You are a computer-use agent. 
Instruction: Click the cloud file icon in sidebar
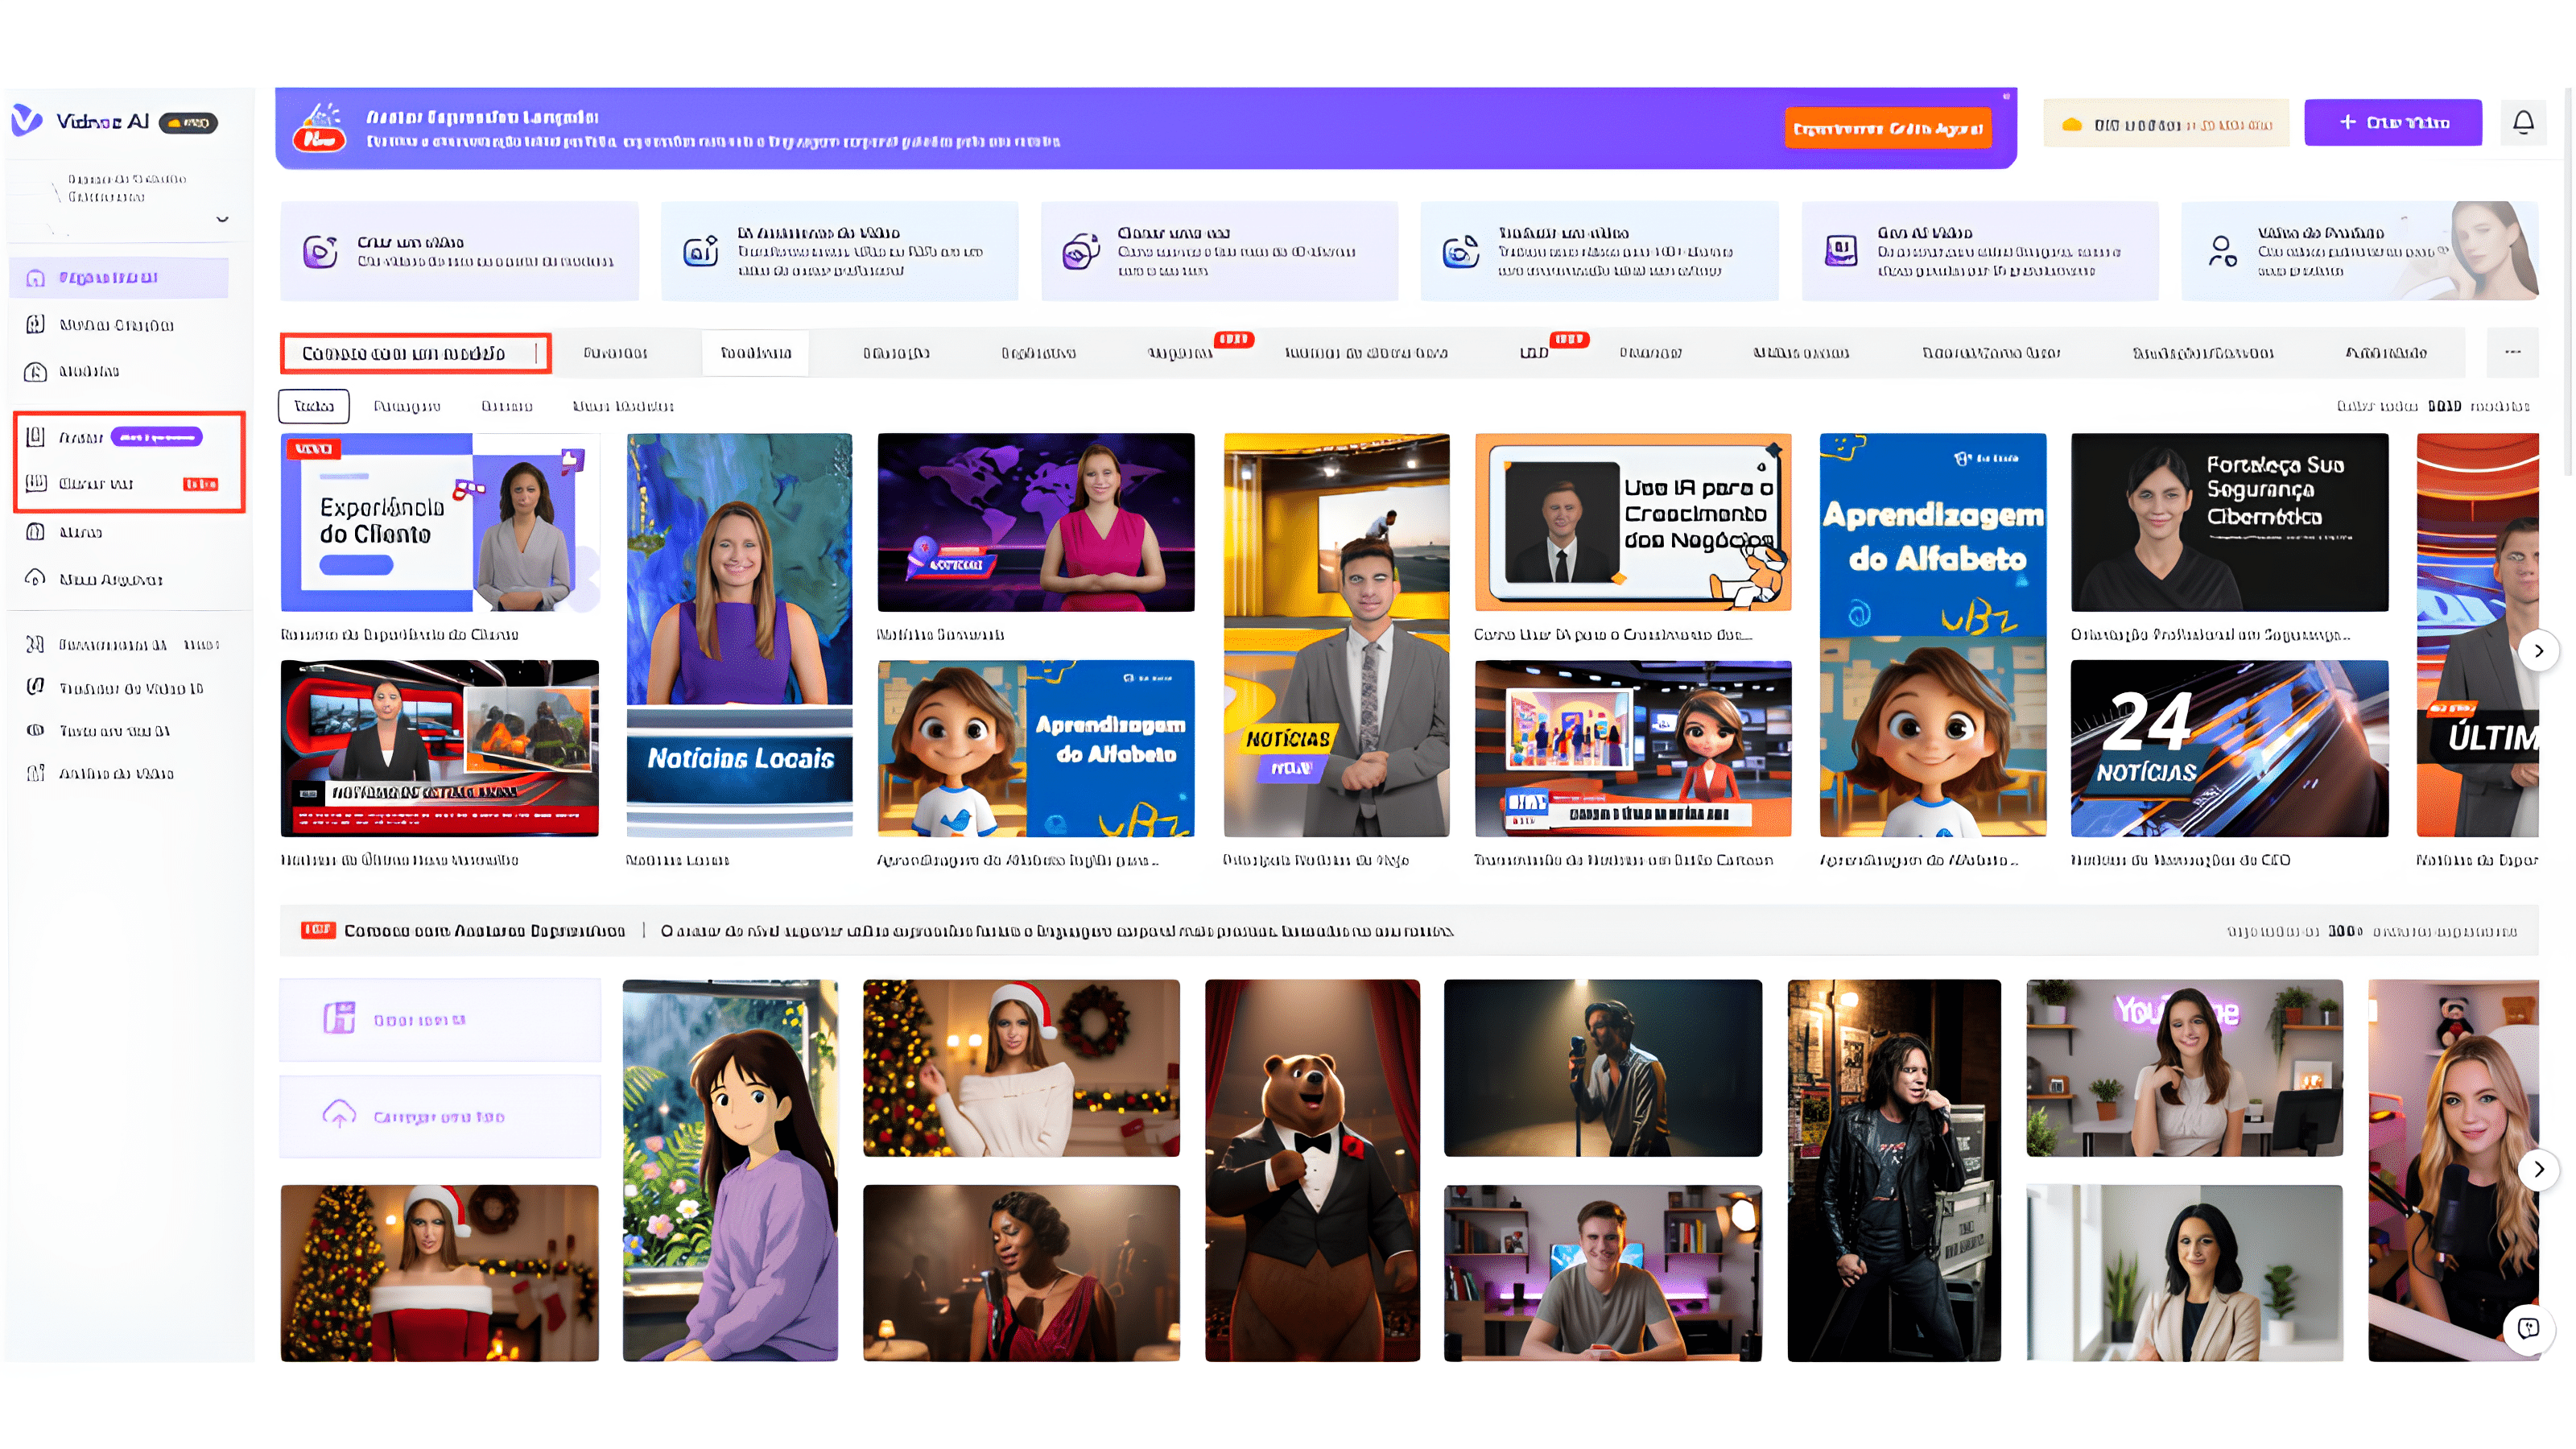tap(36, 578)
